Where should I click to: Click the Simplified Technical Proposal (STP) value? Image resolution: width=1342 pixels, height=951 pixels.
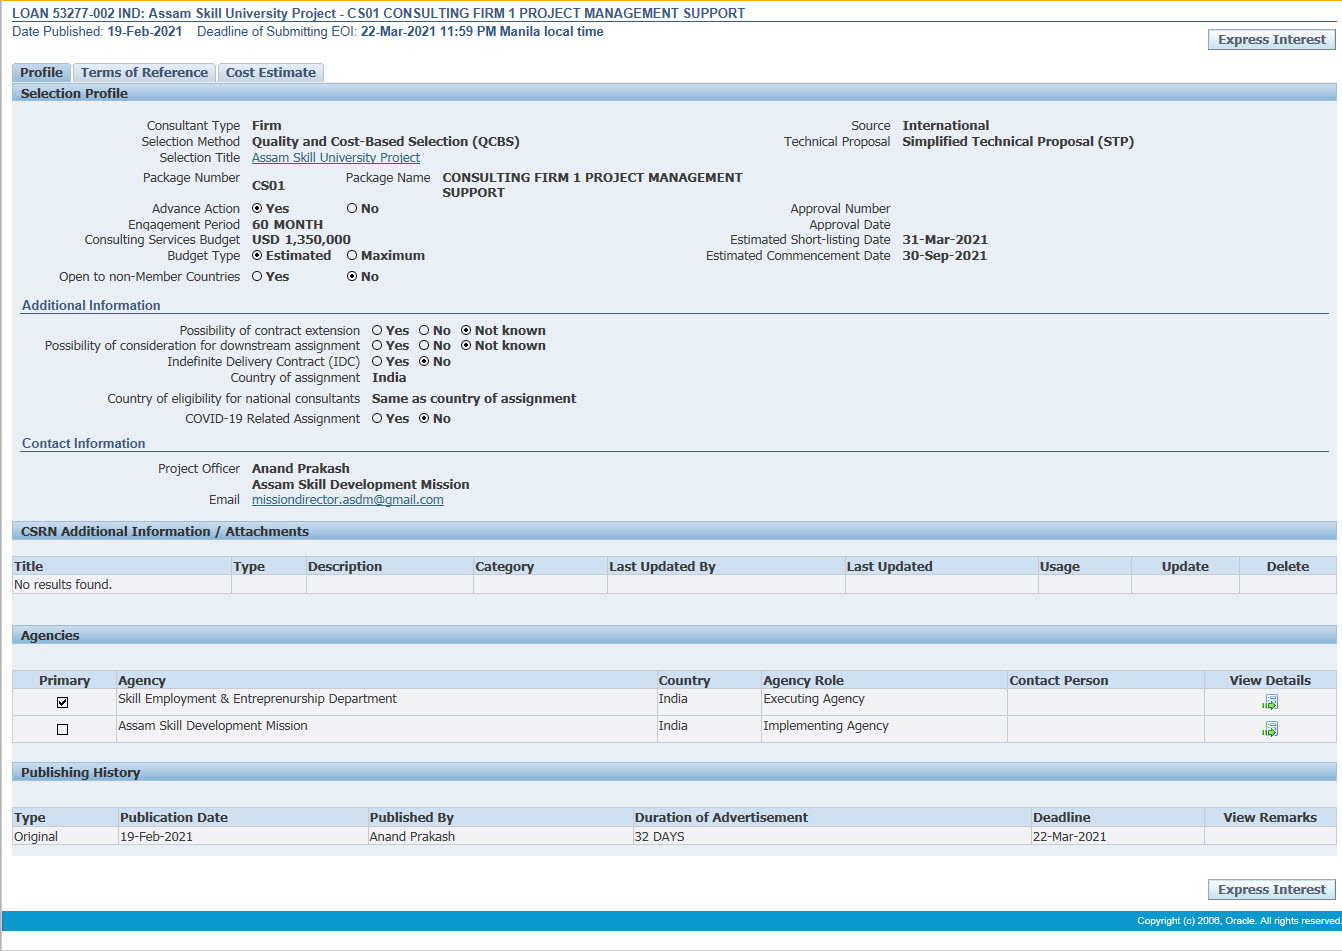(x=1018, y=141)
